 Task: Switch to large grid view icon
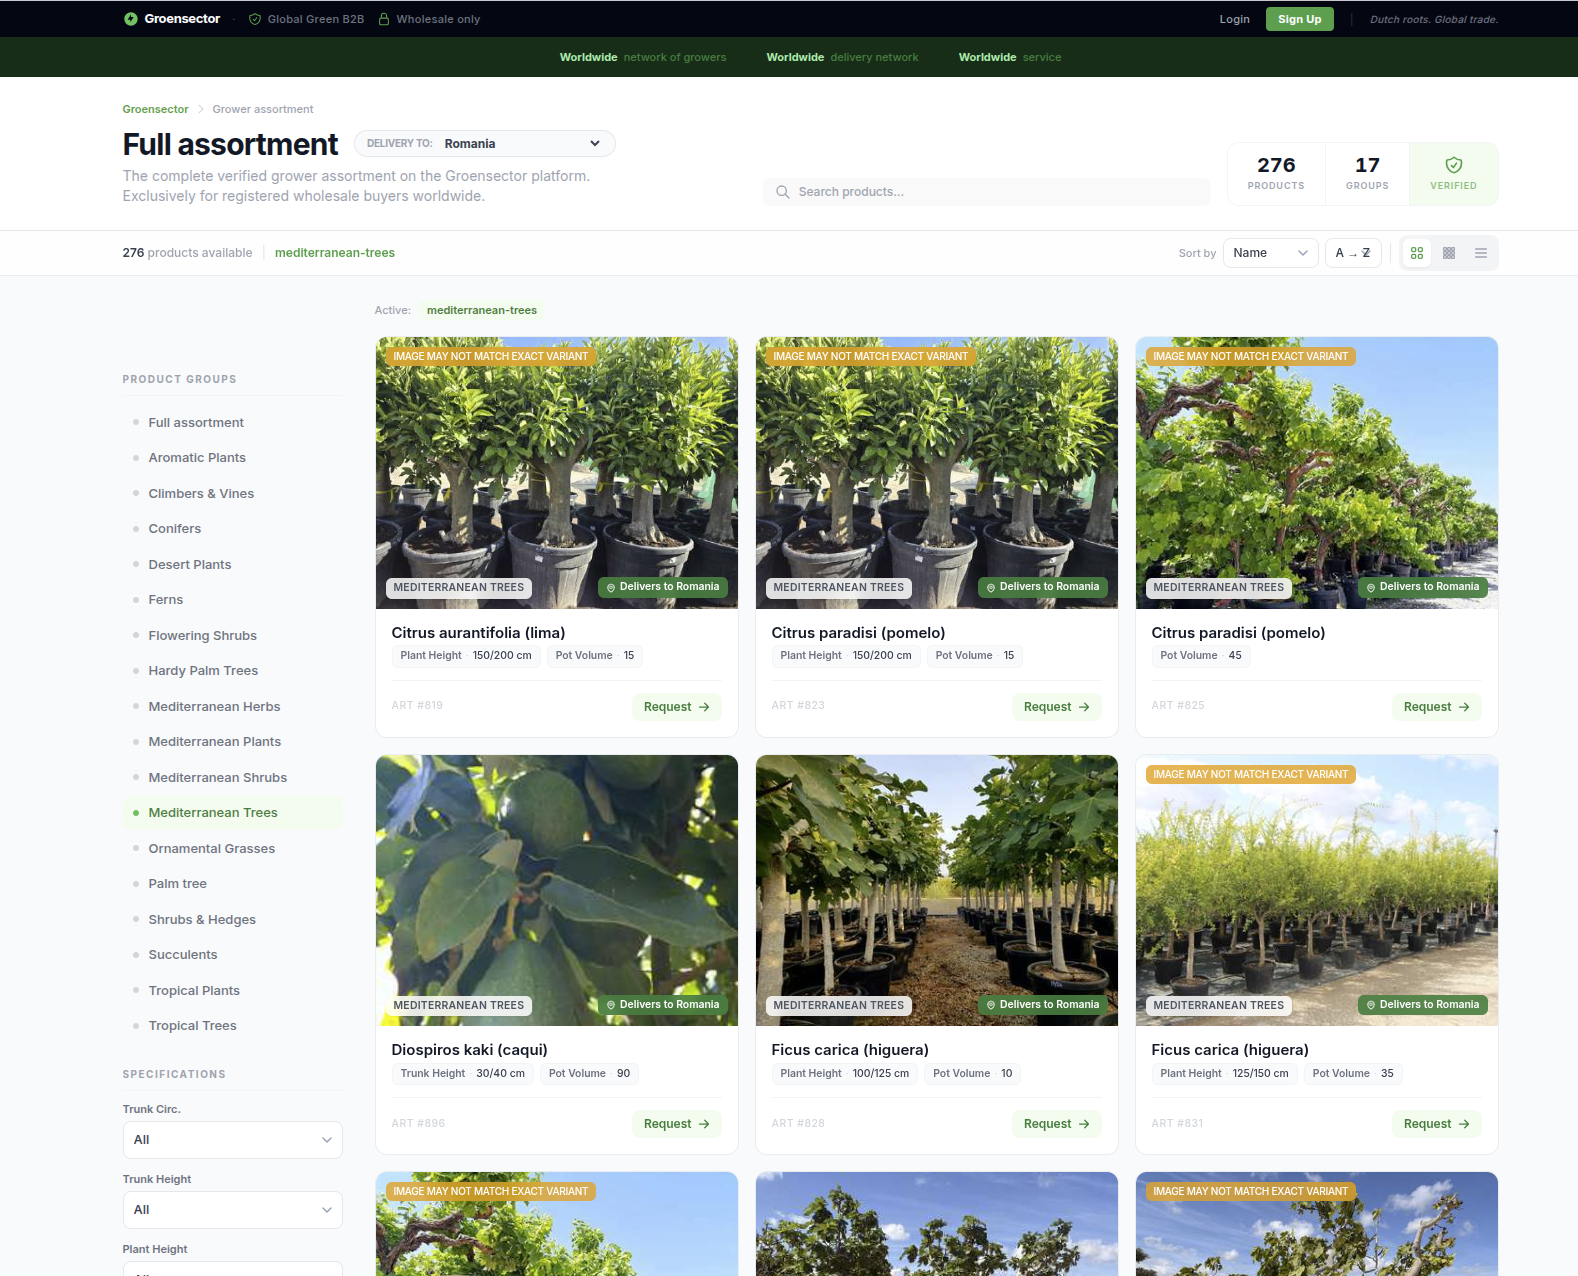1417,253
